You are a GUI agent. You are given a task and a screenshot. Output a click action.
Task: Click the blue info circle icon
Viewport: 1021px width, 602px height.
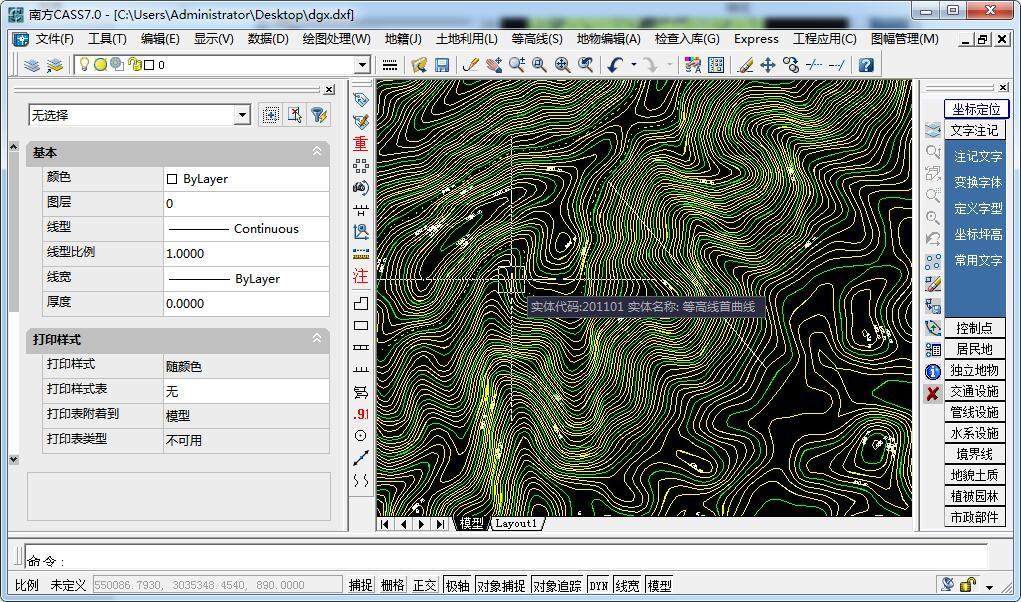click(933, 372)
